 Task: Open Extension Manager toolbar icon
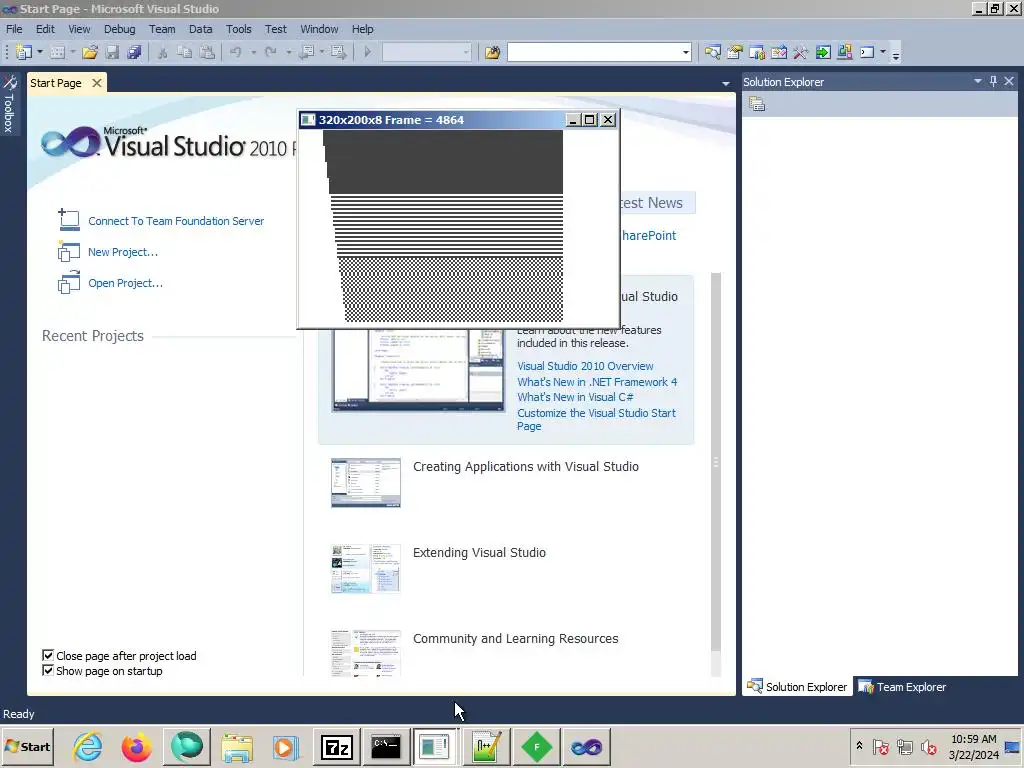coord(844,52)
